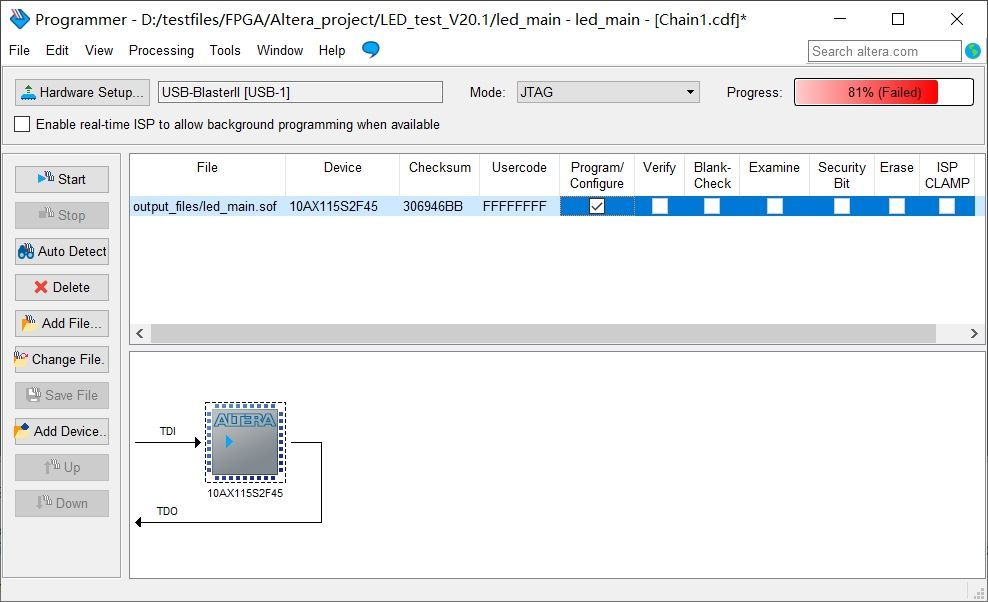Click the blue feedback speech bubble icon

[x=370, y=49]
